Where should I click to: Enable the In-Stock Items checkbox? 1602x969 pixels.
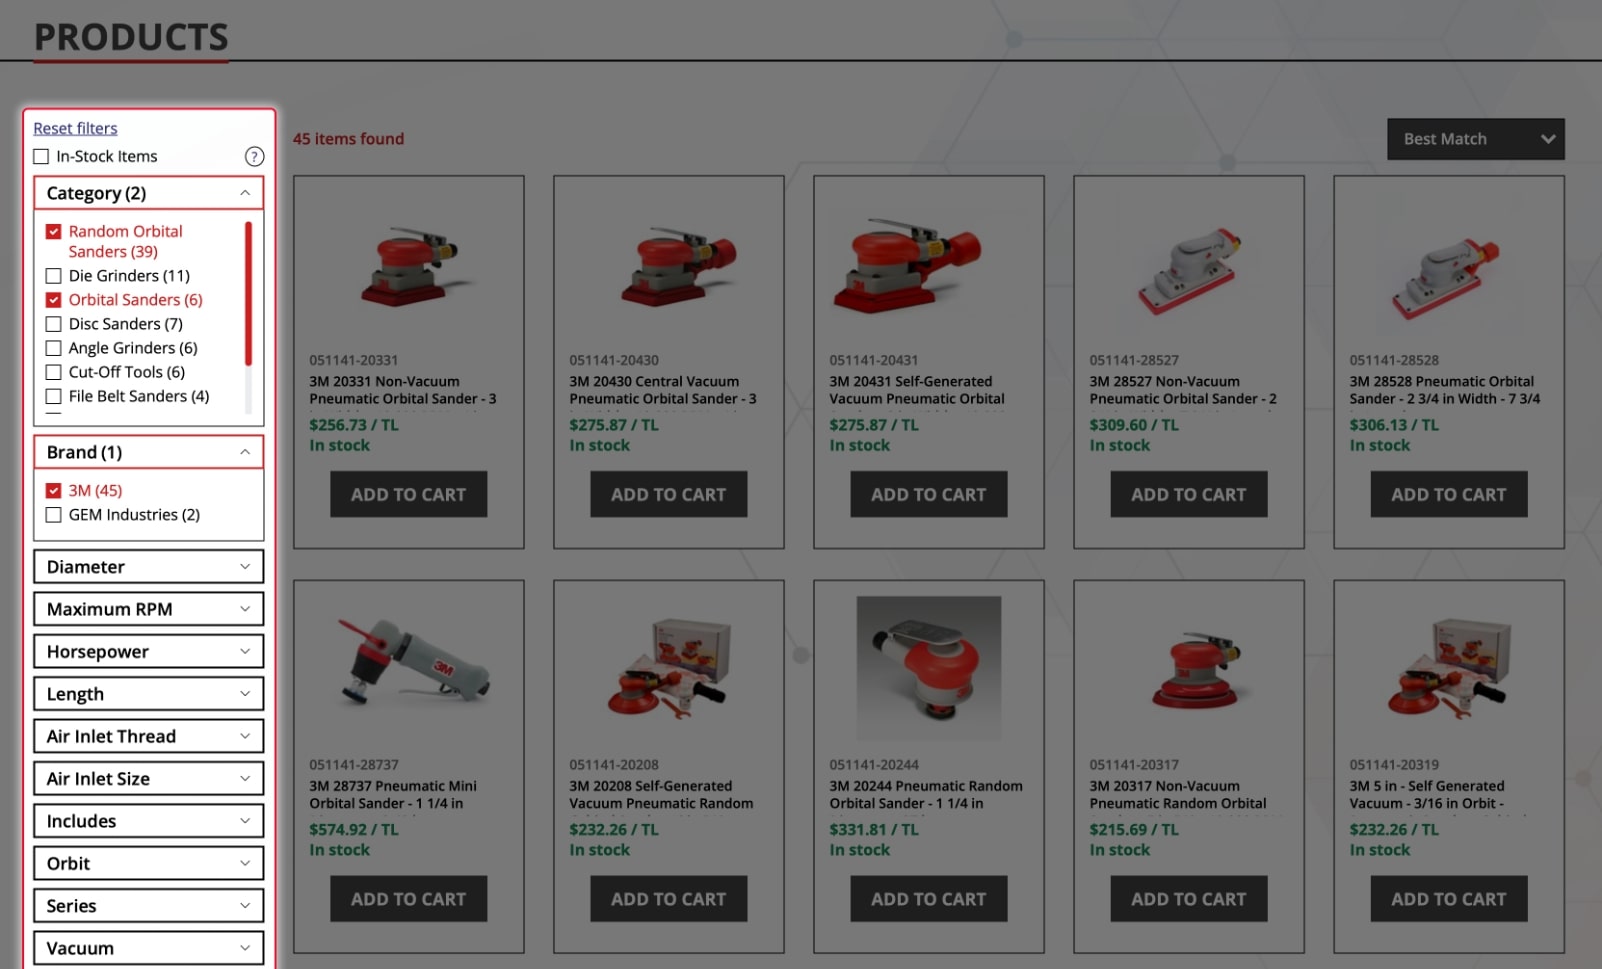[x=41, y=156]
